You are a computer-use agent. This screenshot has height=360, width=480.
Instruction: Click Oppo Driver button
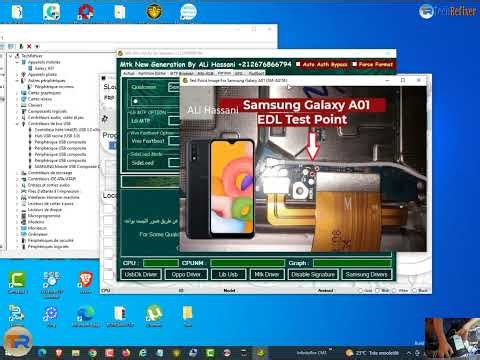(186, 275)
